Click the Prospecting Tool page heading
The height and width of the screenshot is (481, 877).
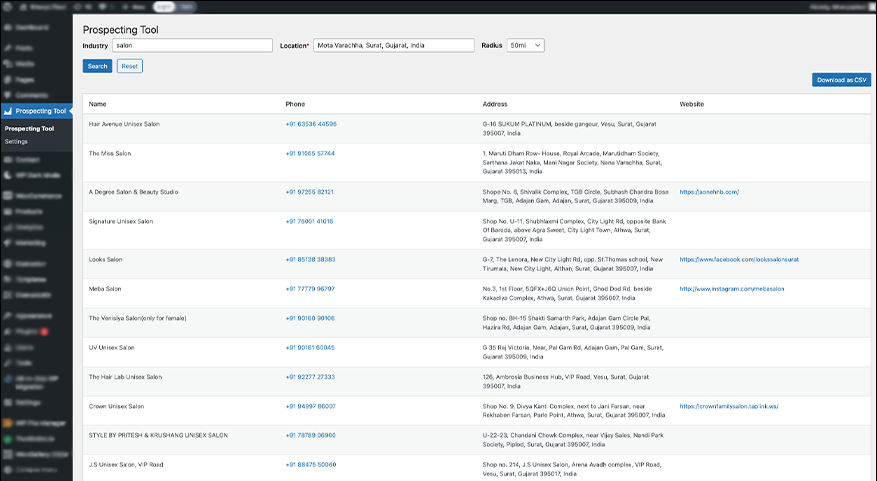pos(121,30)
